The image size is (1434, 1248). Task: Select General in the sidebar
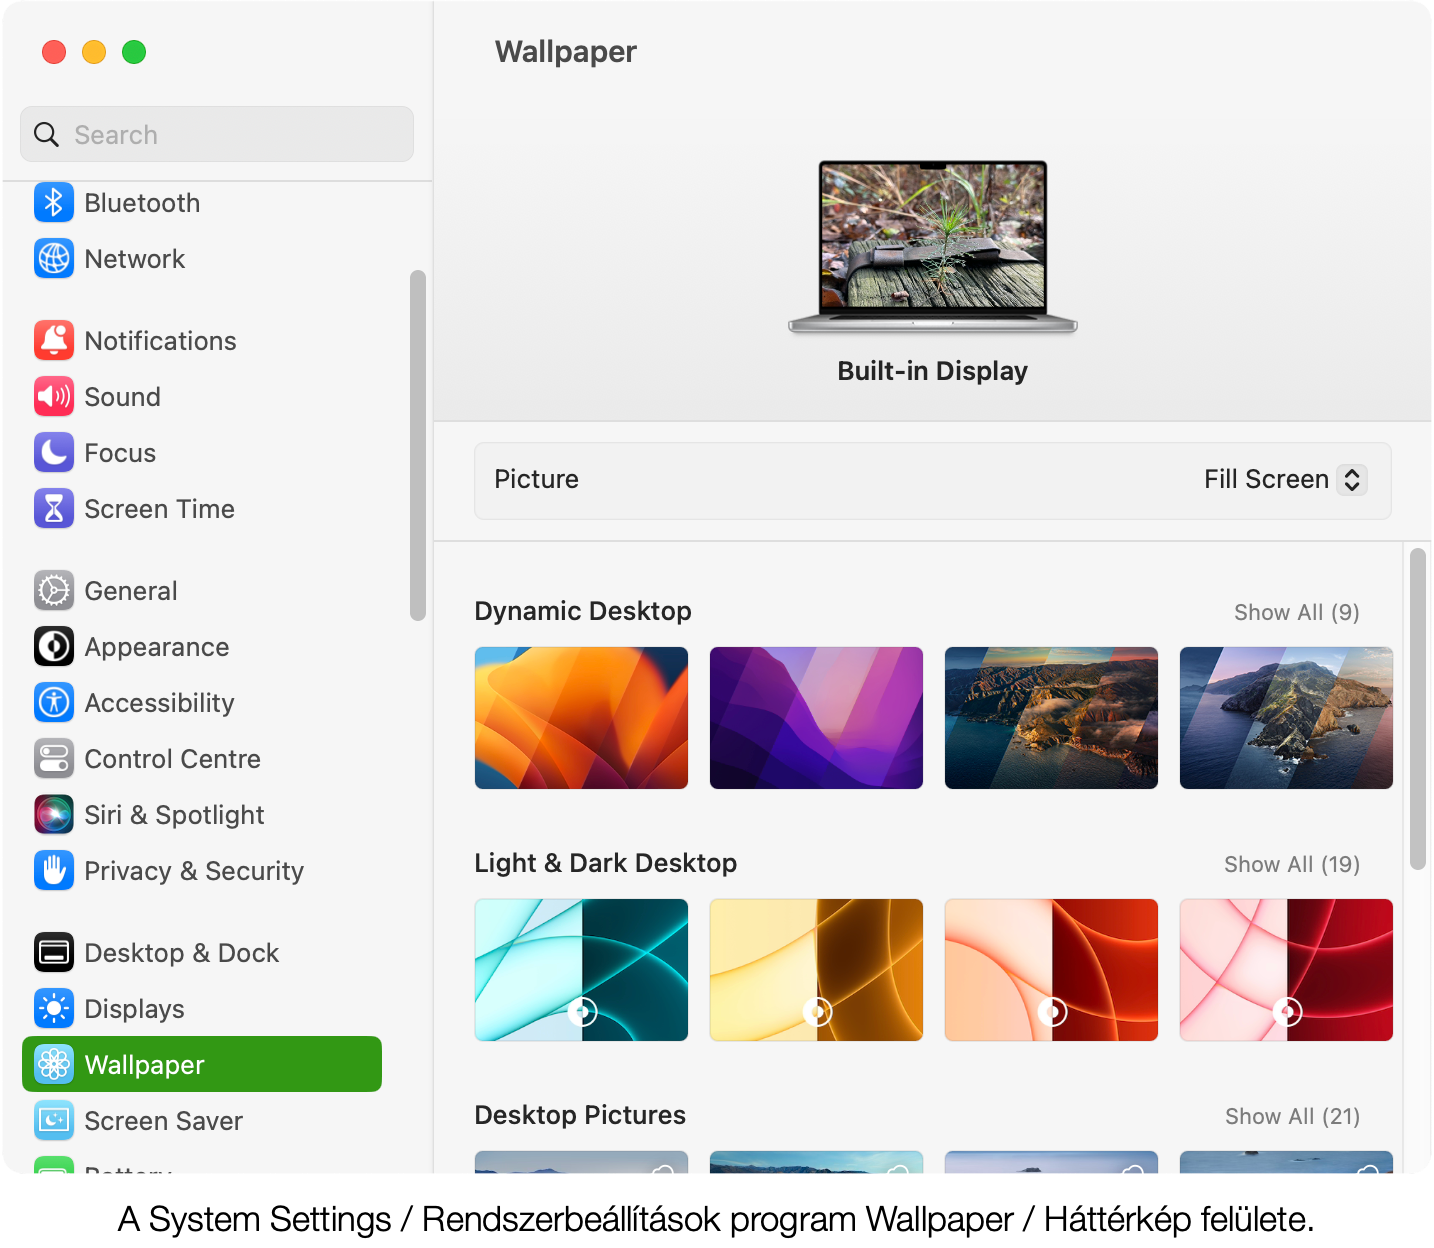(131, 591)
